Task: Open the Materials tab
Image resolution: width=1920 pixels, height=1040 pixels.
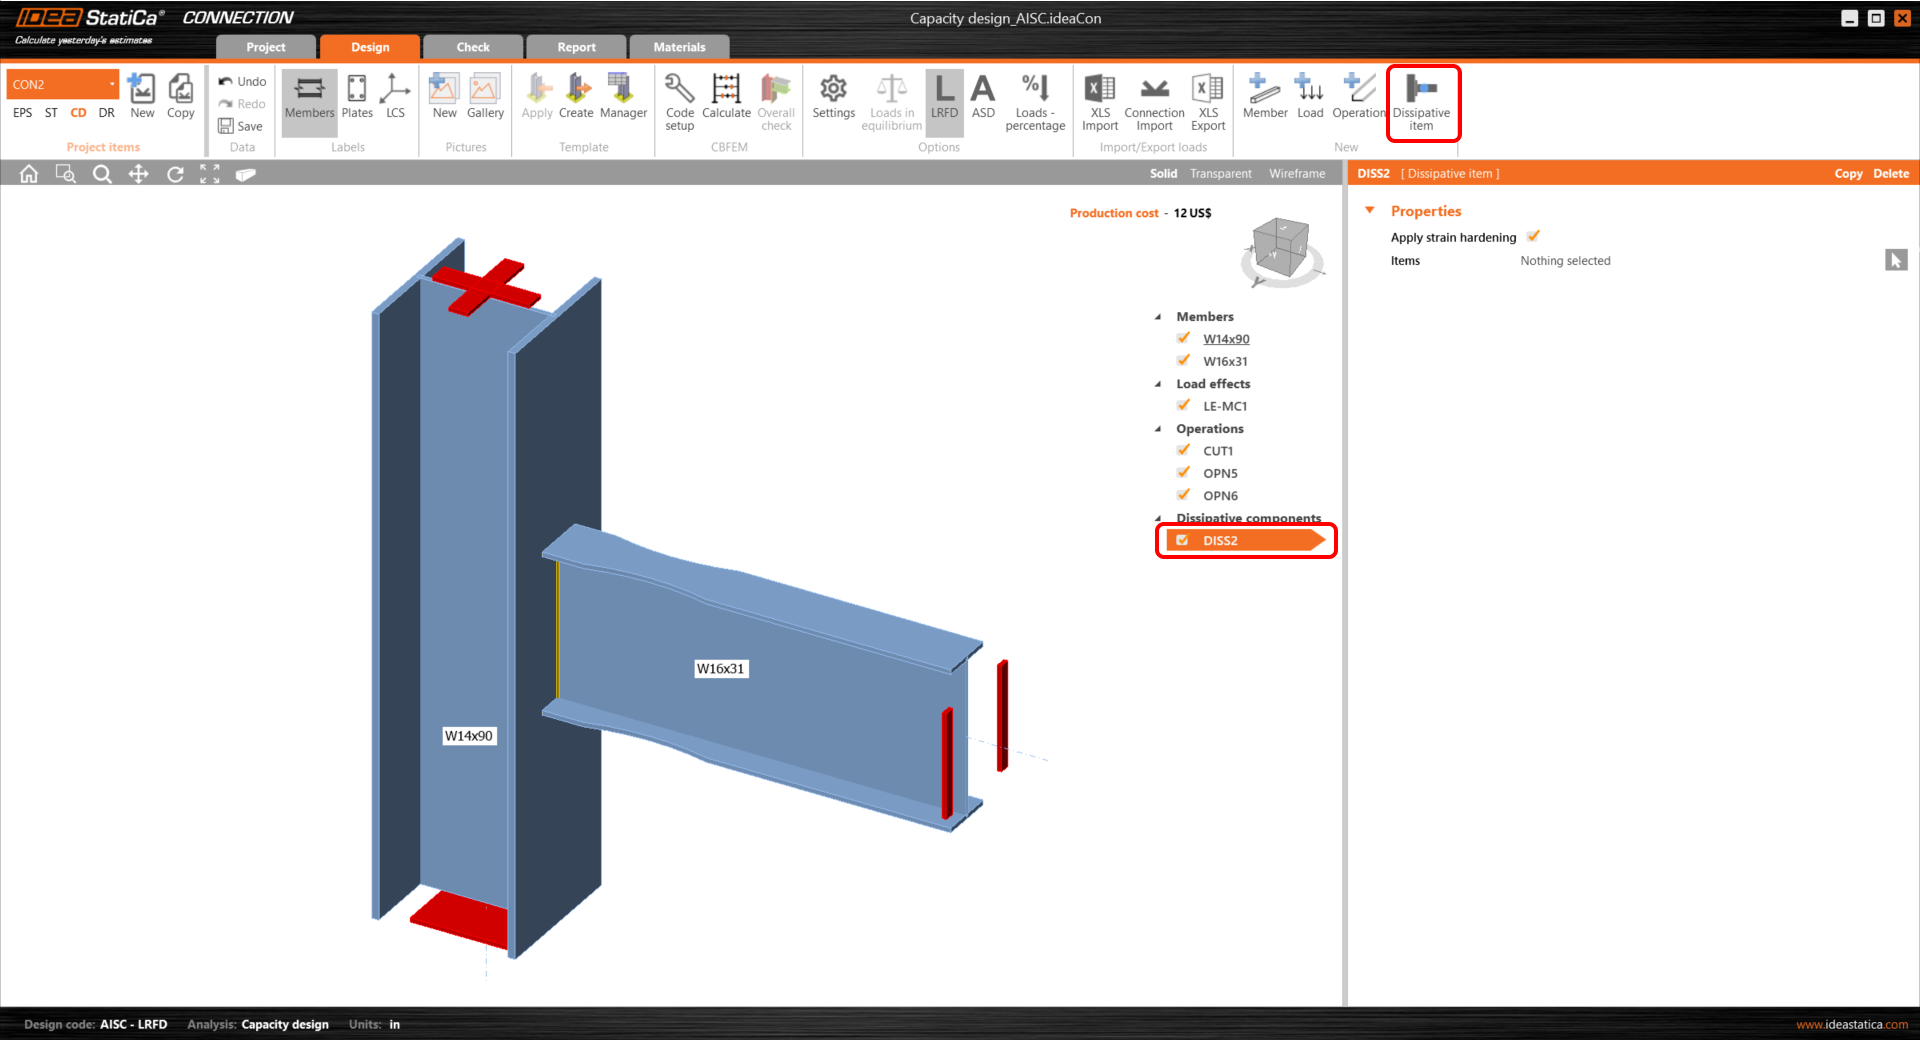Action: (x=679, y=47)
